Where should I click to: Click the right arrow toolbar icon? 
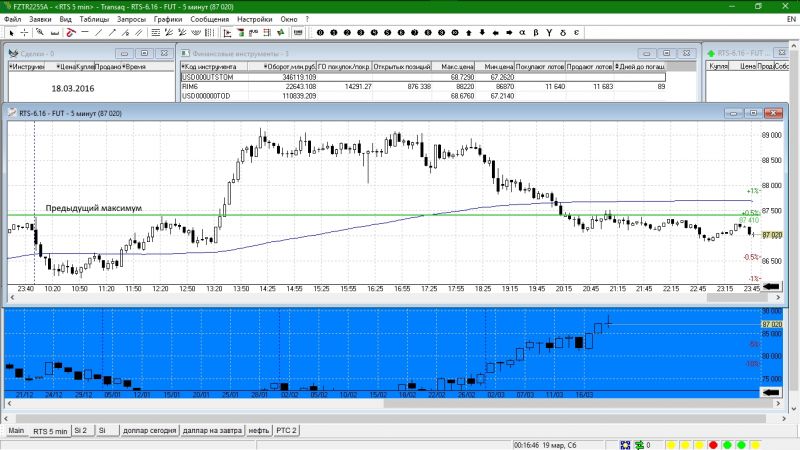[509, 33]
